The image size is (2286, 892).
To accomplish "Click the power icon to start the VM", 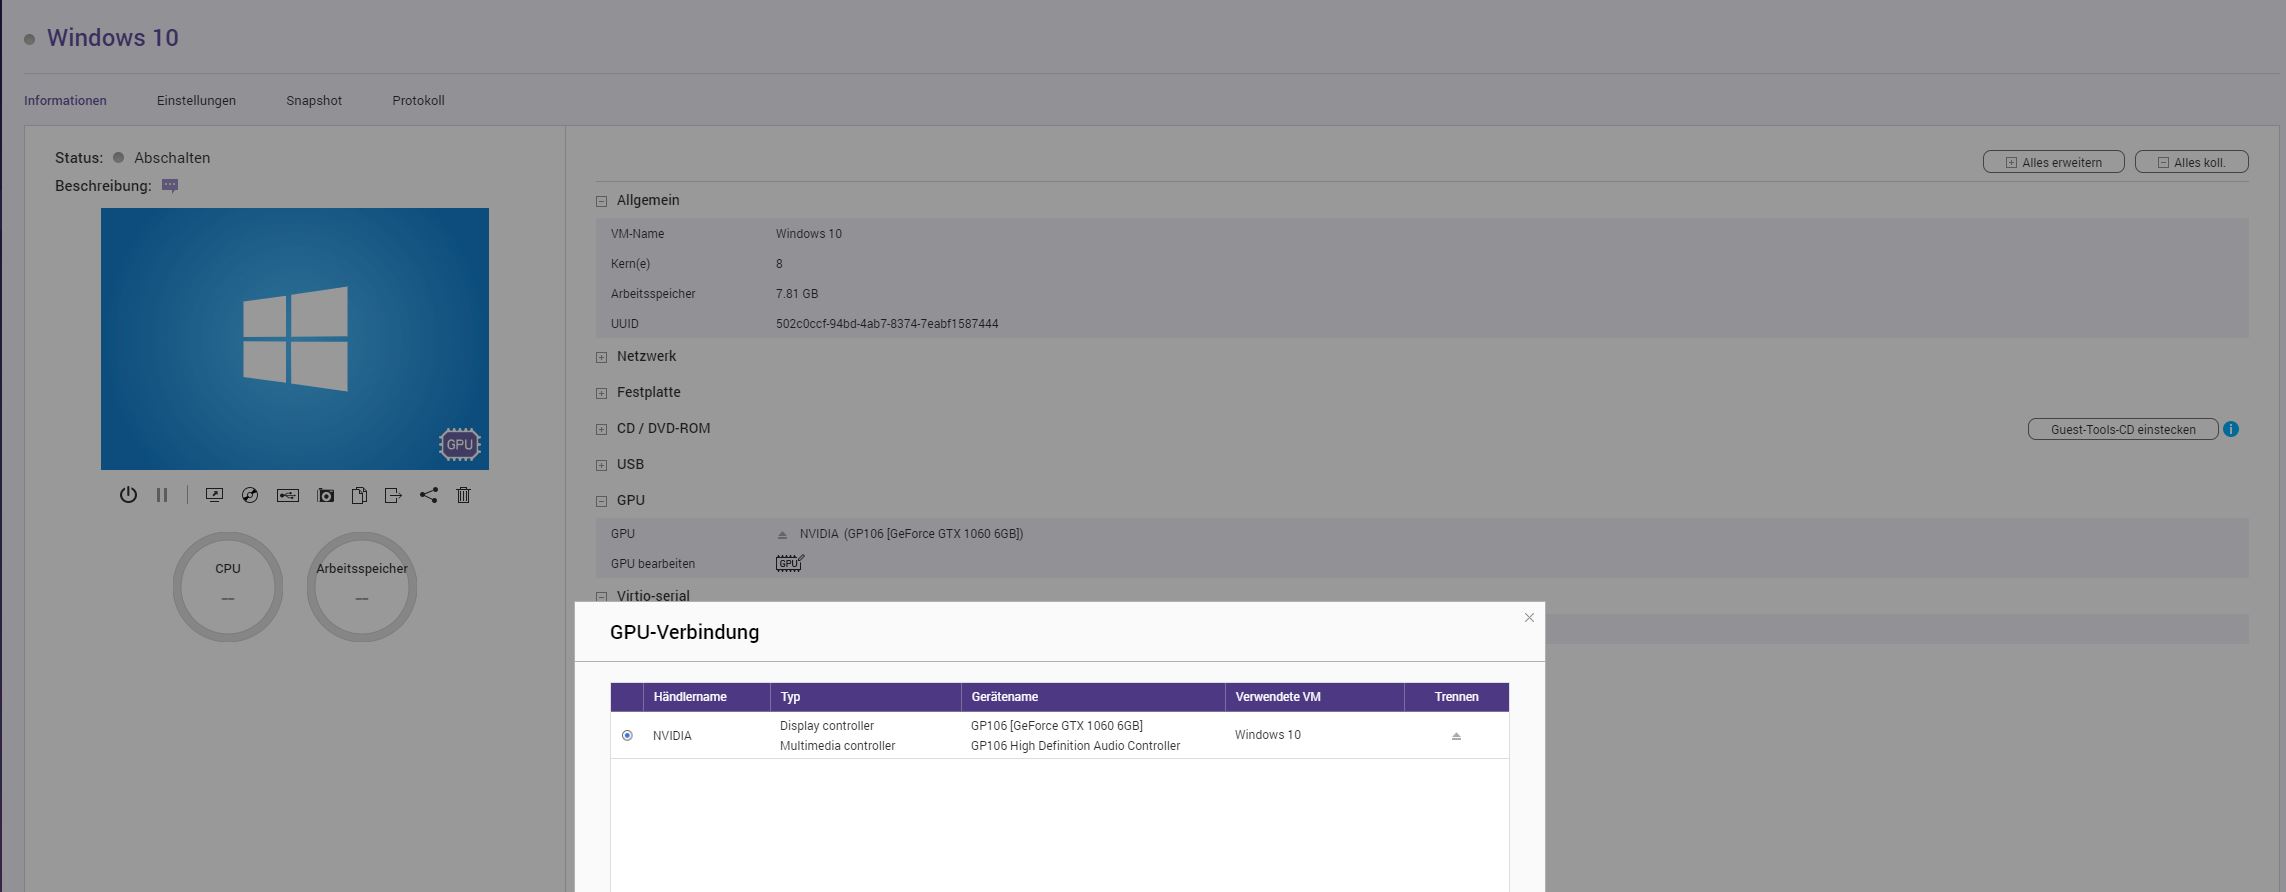I will pos(128,495).
